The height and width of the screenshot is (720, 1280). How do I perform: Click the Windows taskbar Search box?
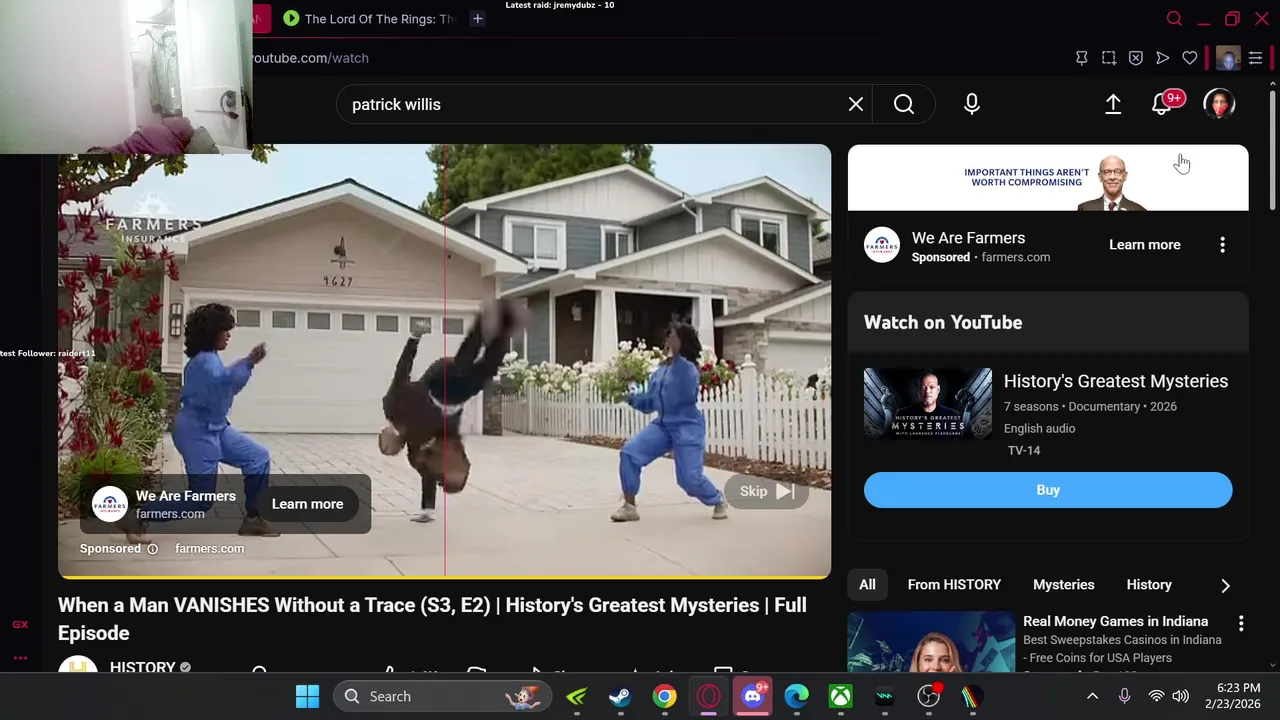tap(441, 696)
